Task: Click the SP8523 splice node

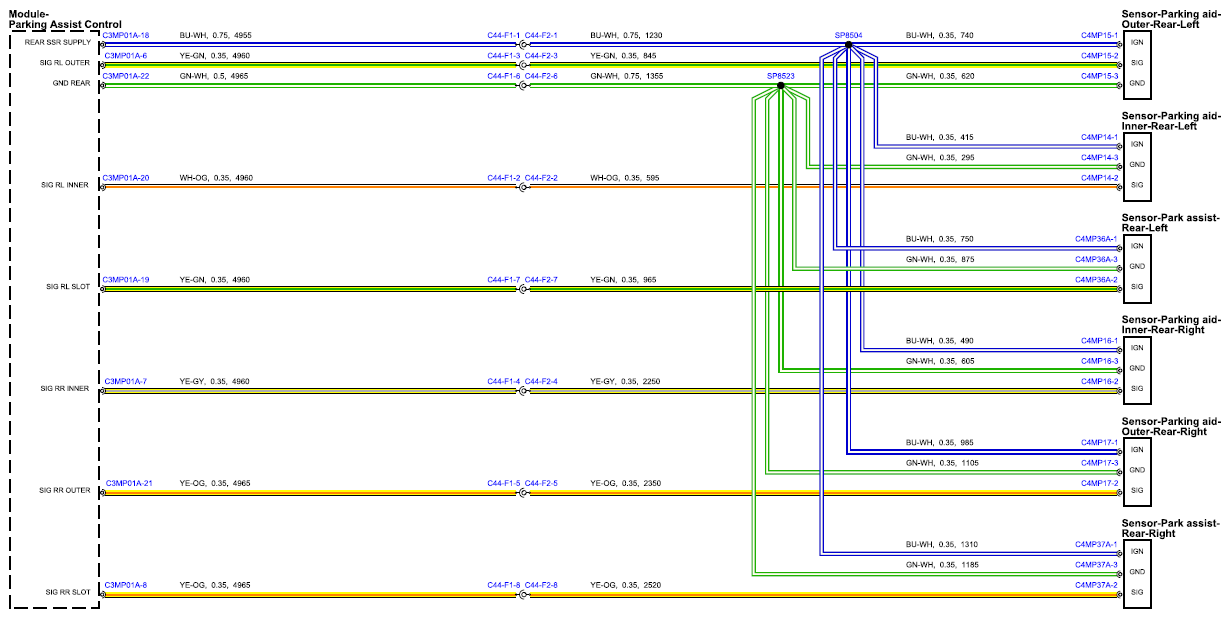Action: (780, 85)
